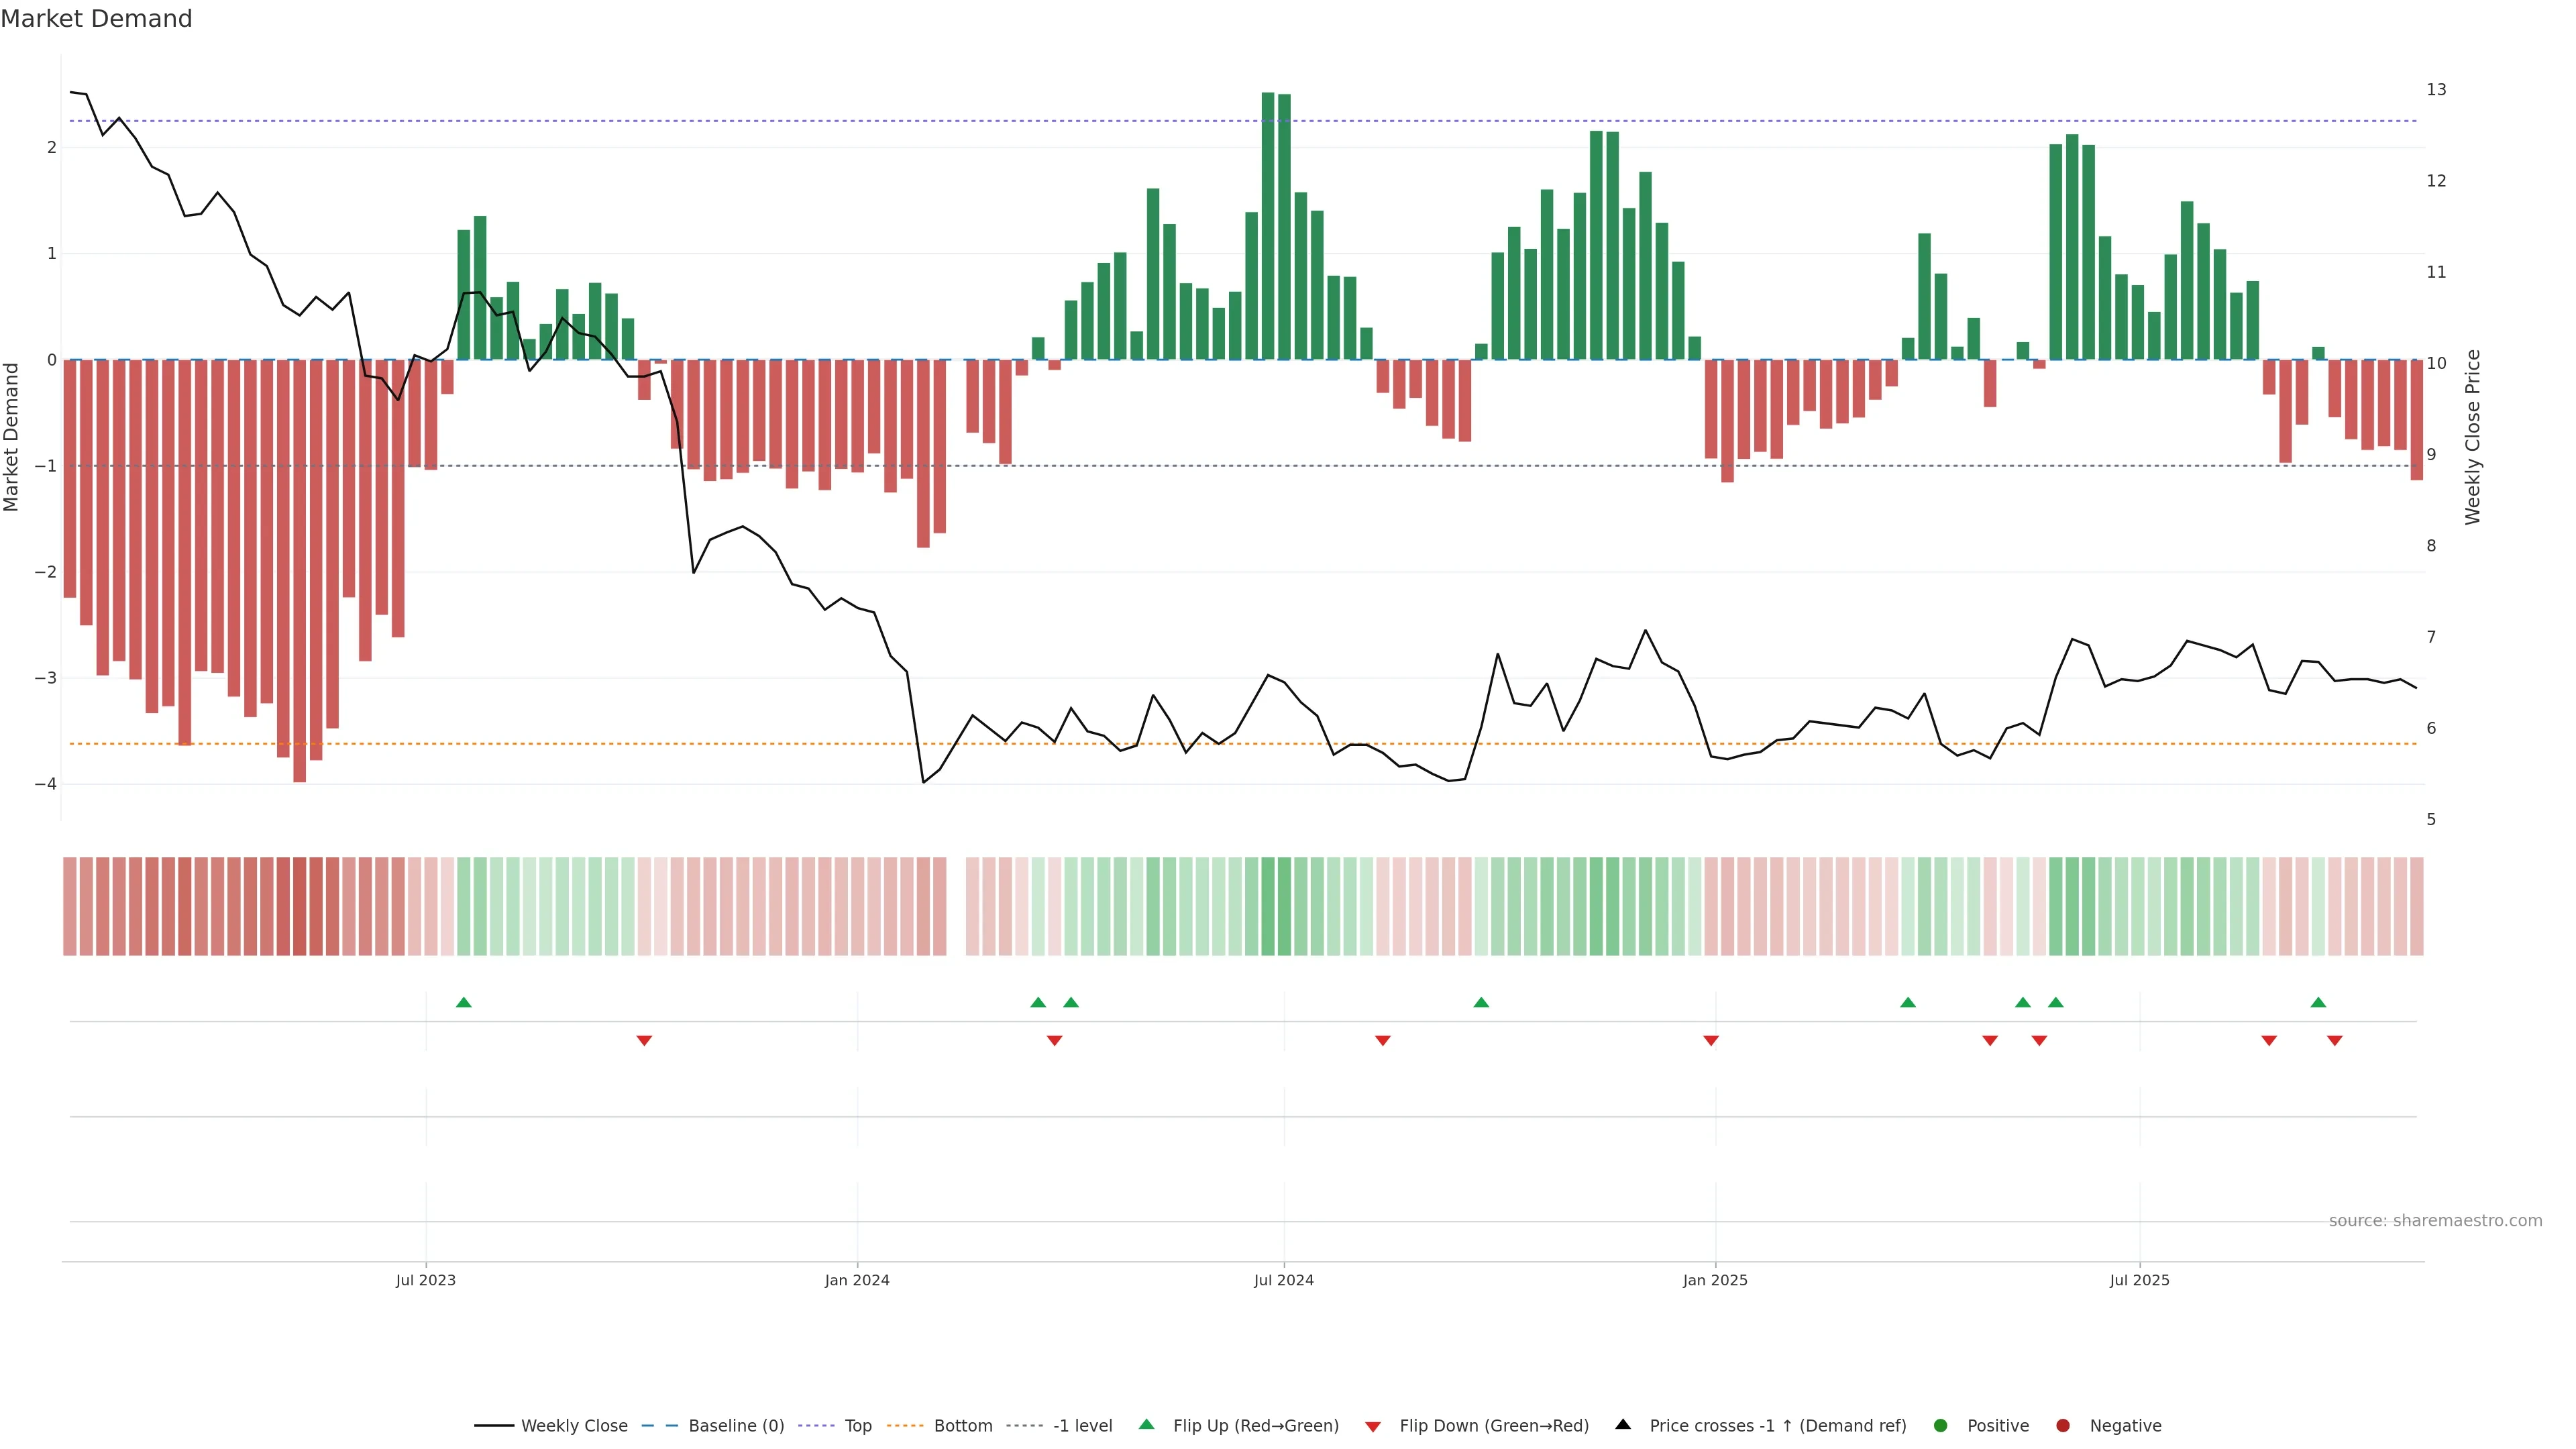This screenshot has height=1449, width=2576.
Task: Toggle the Top legend entry
Action: (857, 1425)
